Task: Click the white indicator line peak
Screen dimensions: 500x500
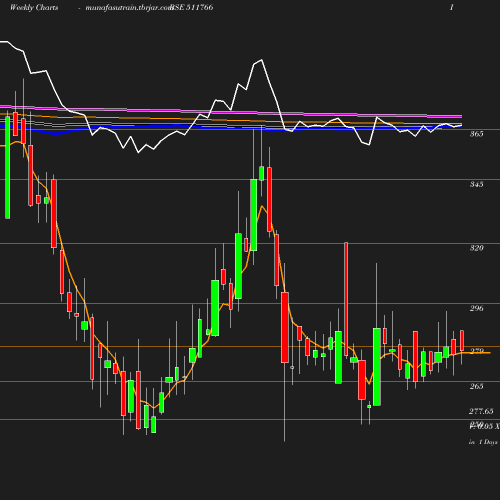Action: (x=261, y=60)
